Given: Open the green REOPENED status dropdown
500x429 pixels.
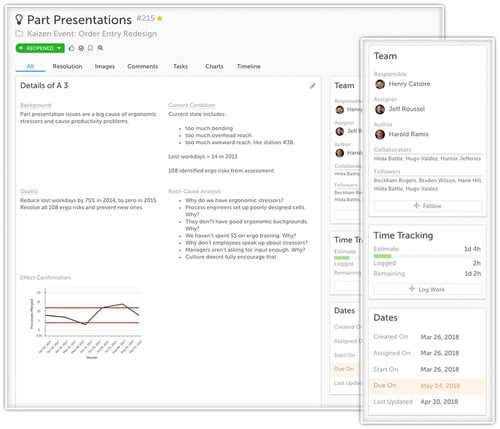Looking at the screenshot, I should click(x=40, y=48).
